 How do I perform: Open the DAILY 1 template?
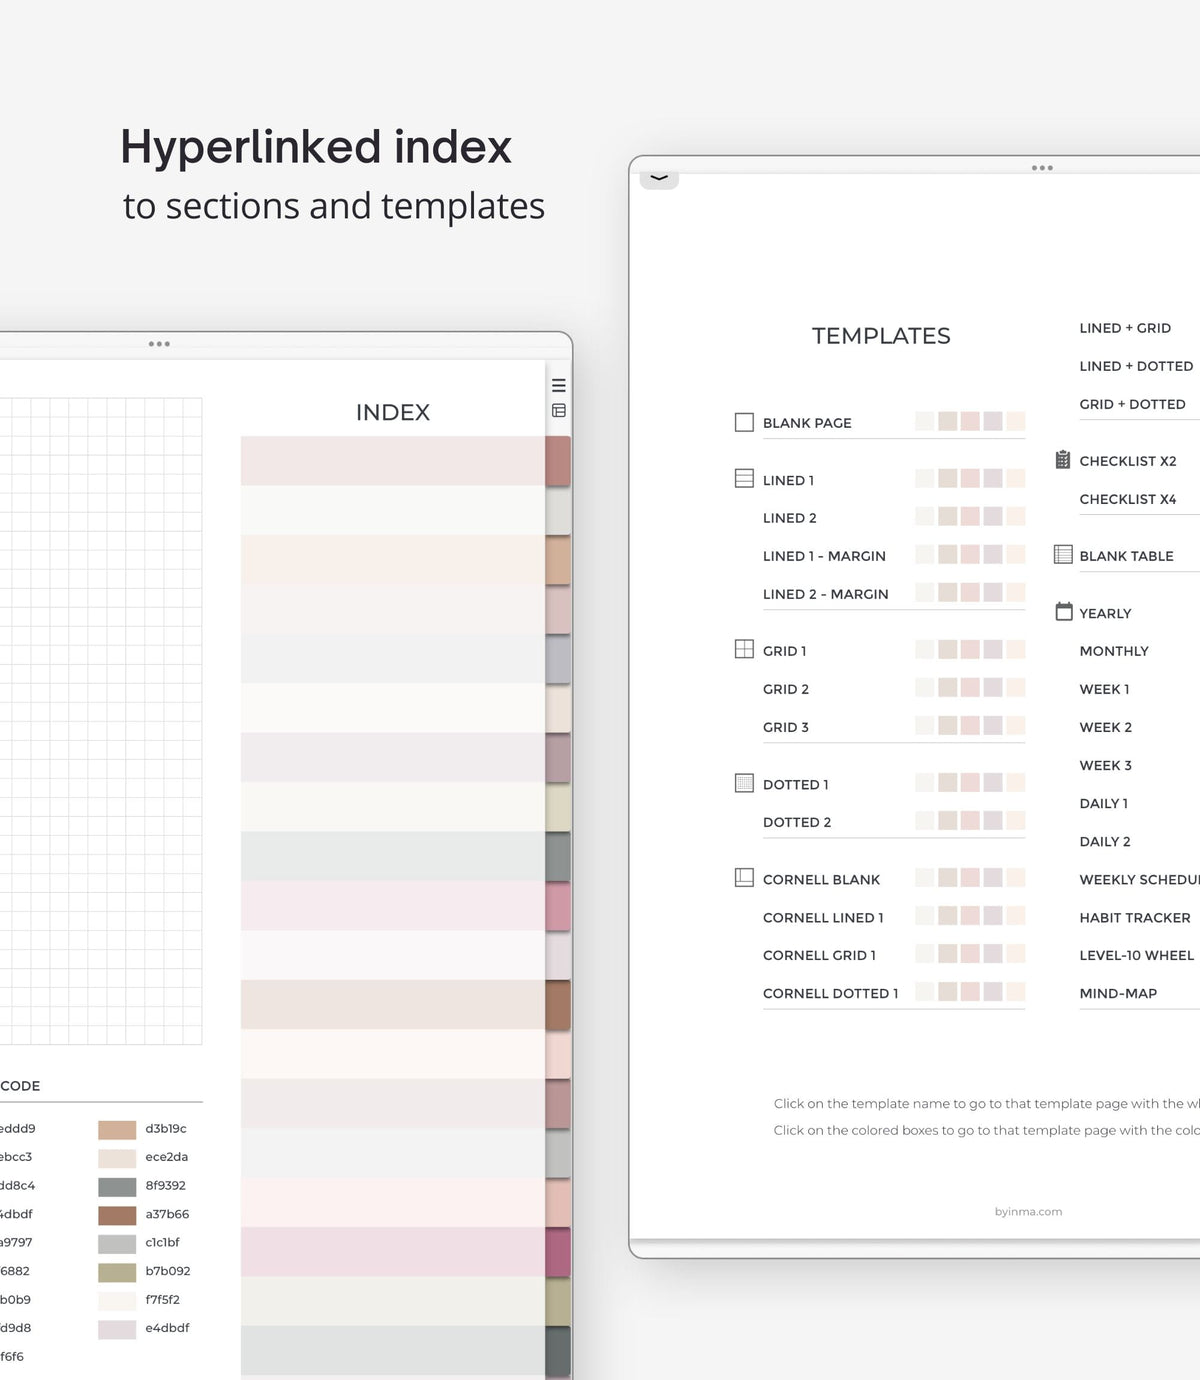coord(1104,803)
